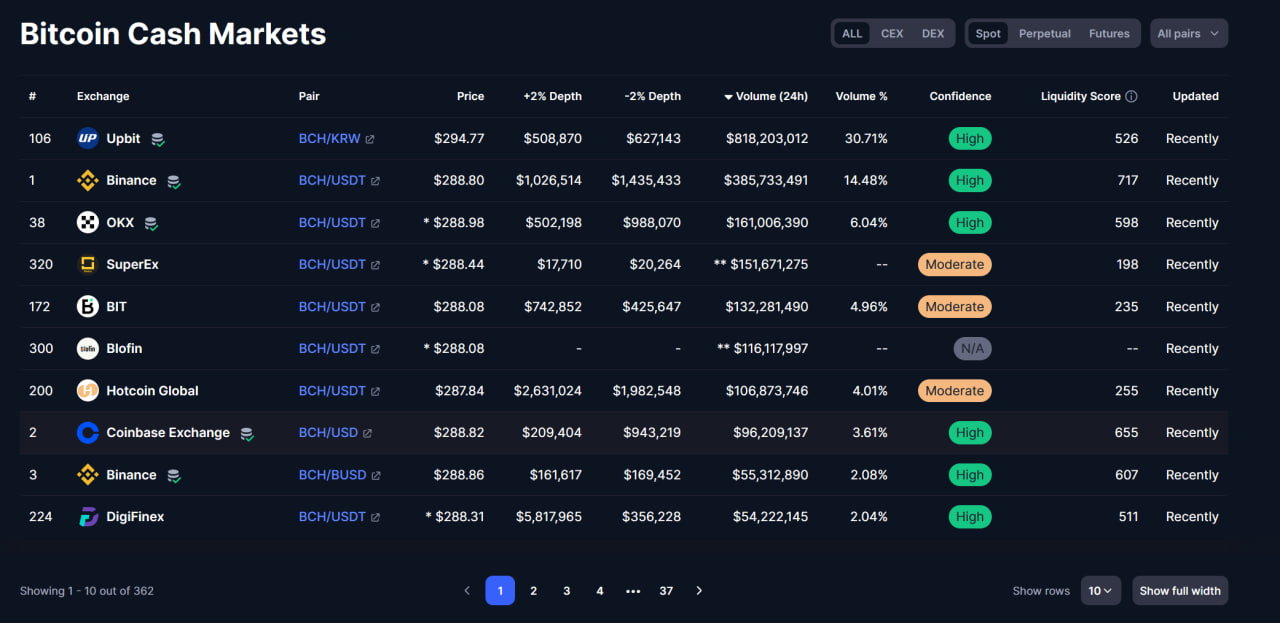1280x623 pixels.
Task: Open external link icon for BCH/BUSD pair
Action: pyautogui.click(x=376, y=475)
